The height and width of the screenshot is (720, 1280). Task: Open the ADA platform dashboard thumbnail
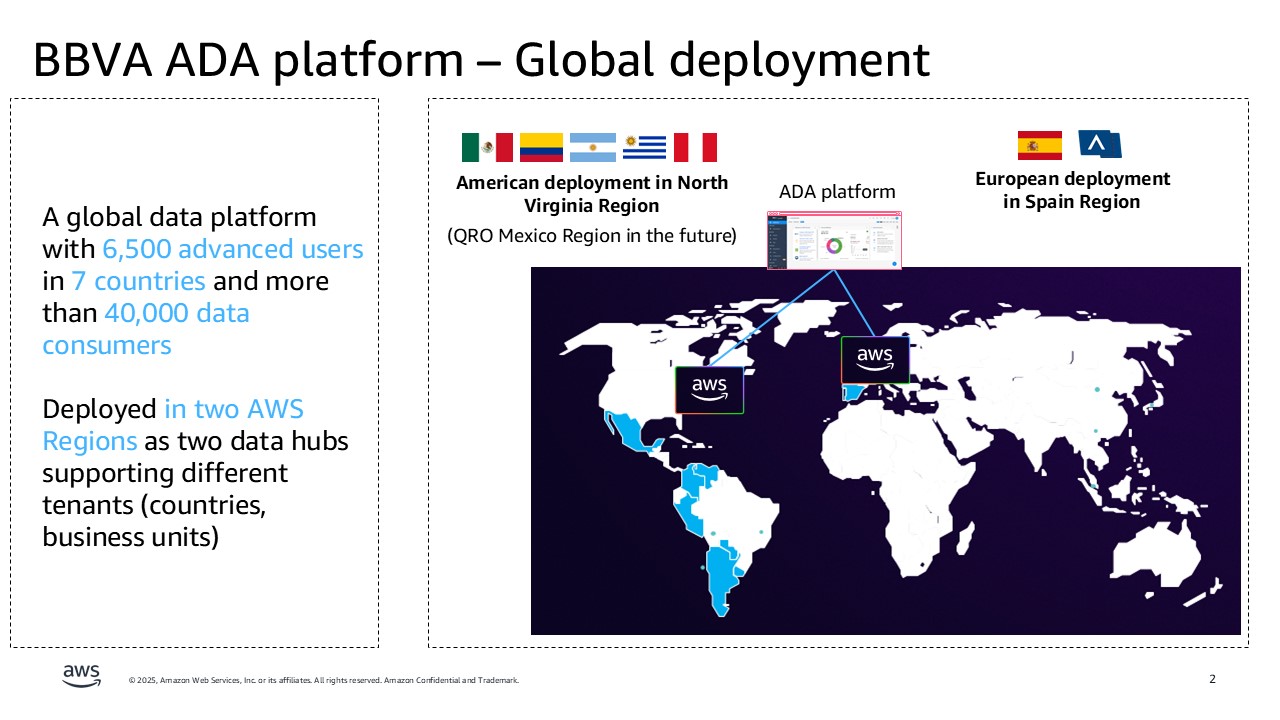click(834, 239)
